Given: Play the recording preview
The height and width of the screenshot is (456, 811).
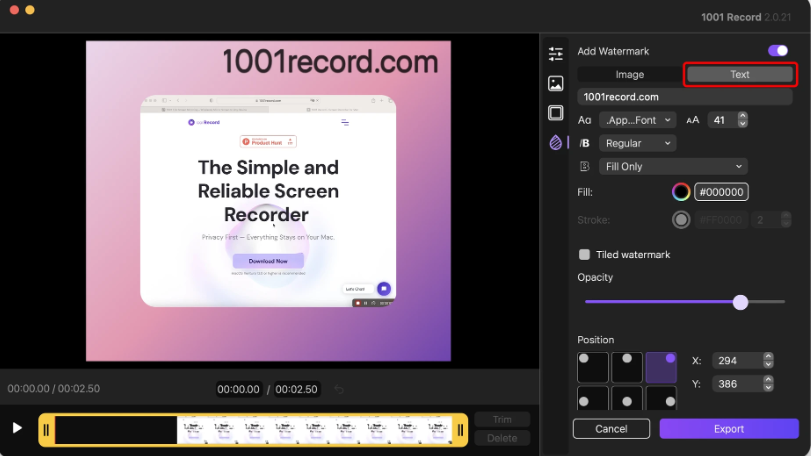Looking at the screenshot, I should (17, 428).
